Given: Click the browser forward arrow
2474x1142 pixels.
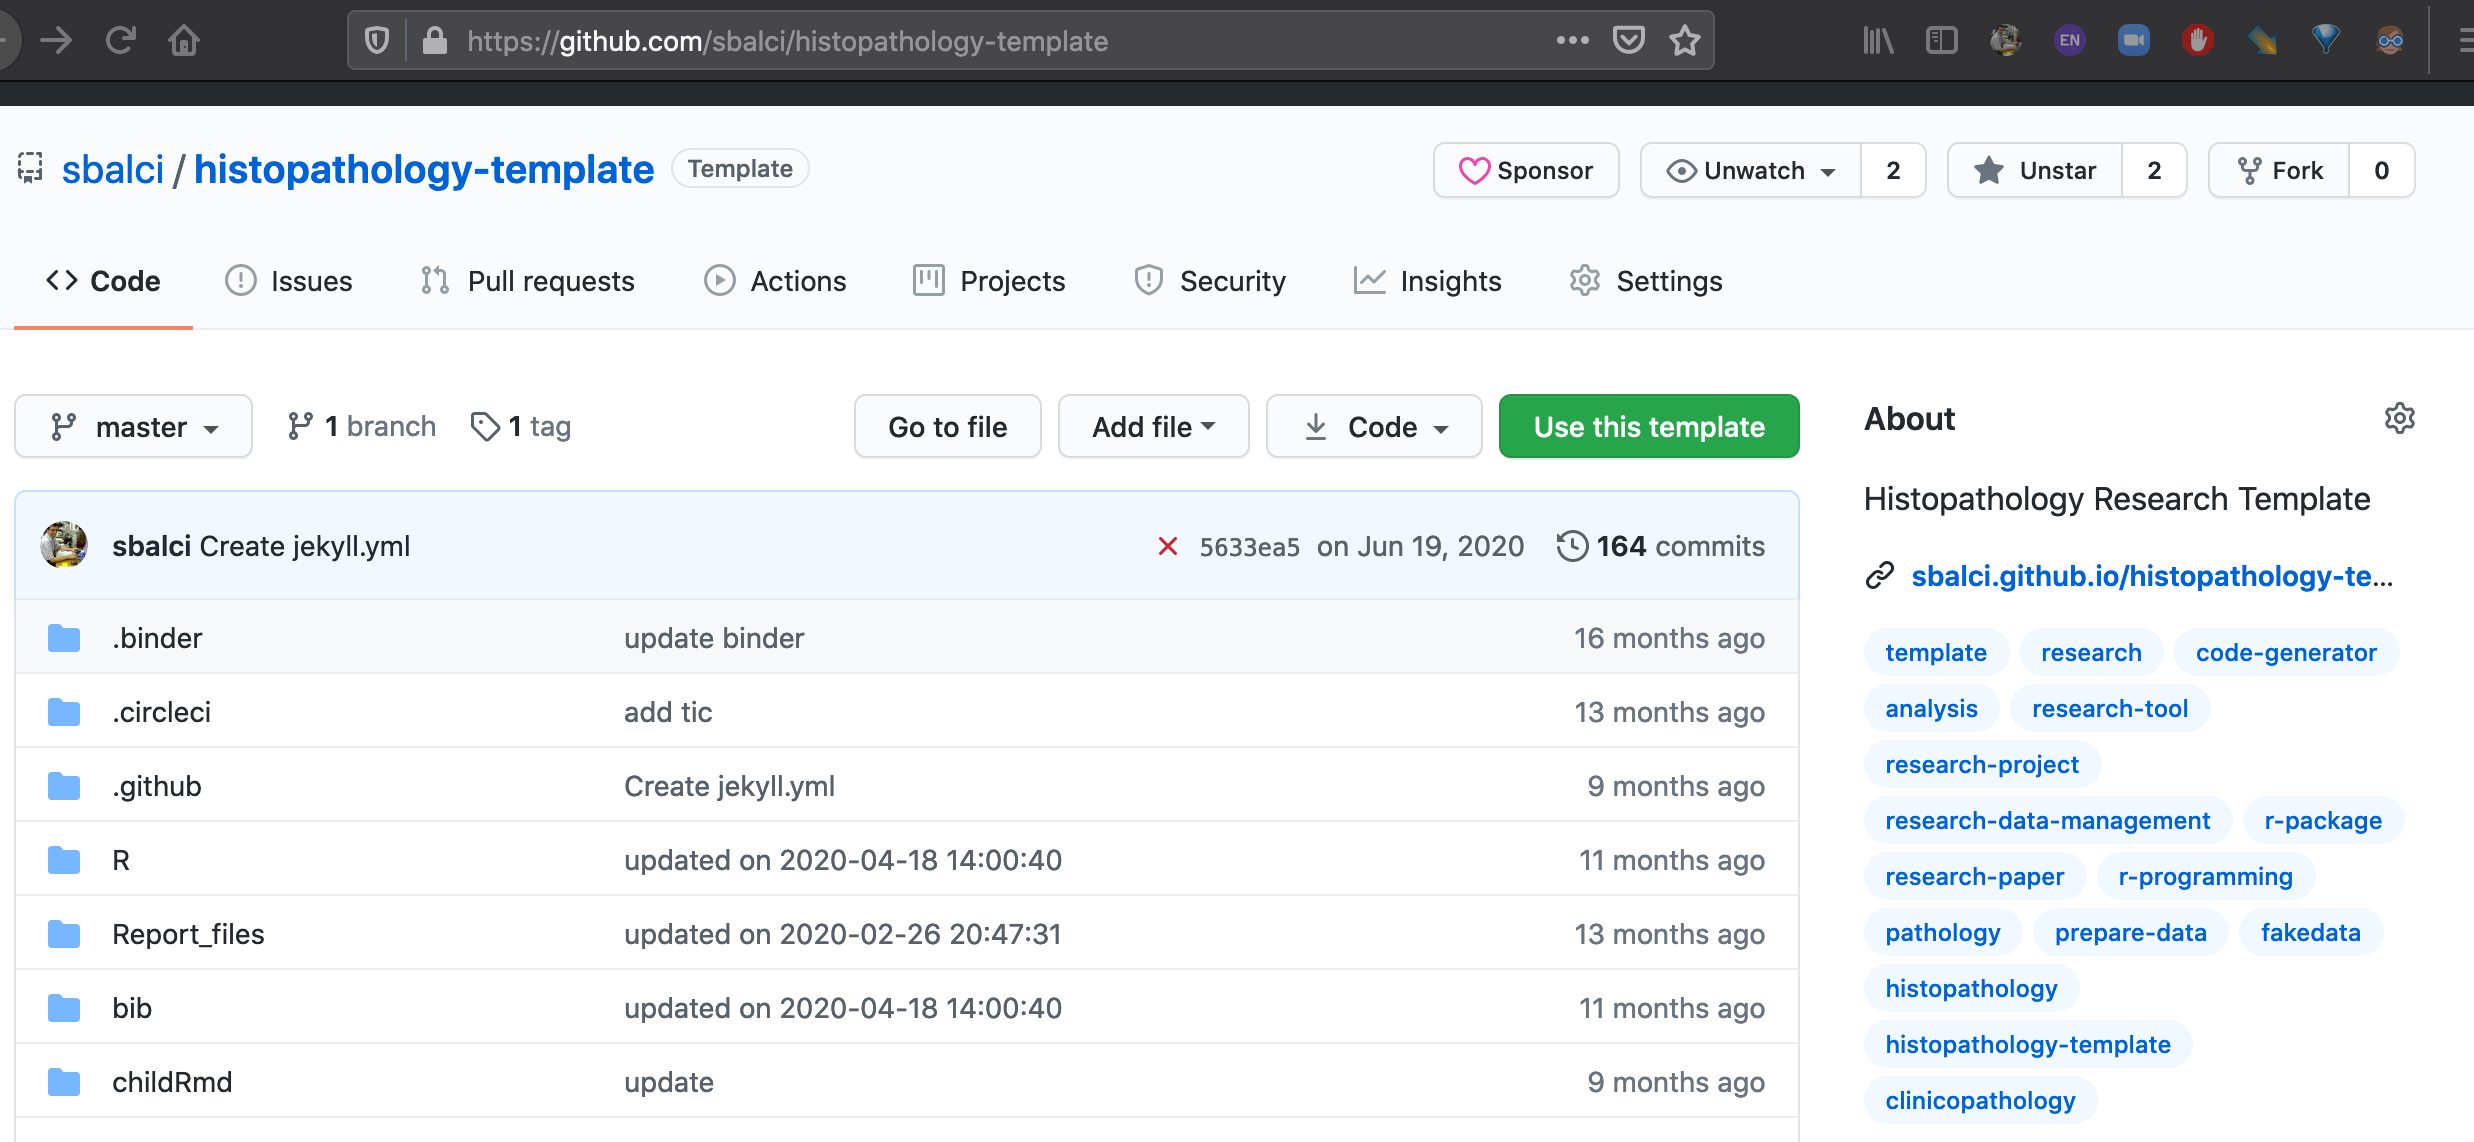Looking at the screenshot, I should pyautogui.click(x=56, y=41).
